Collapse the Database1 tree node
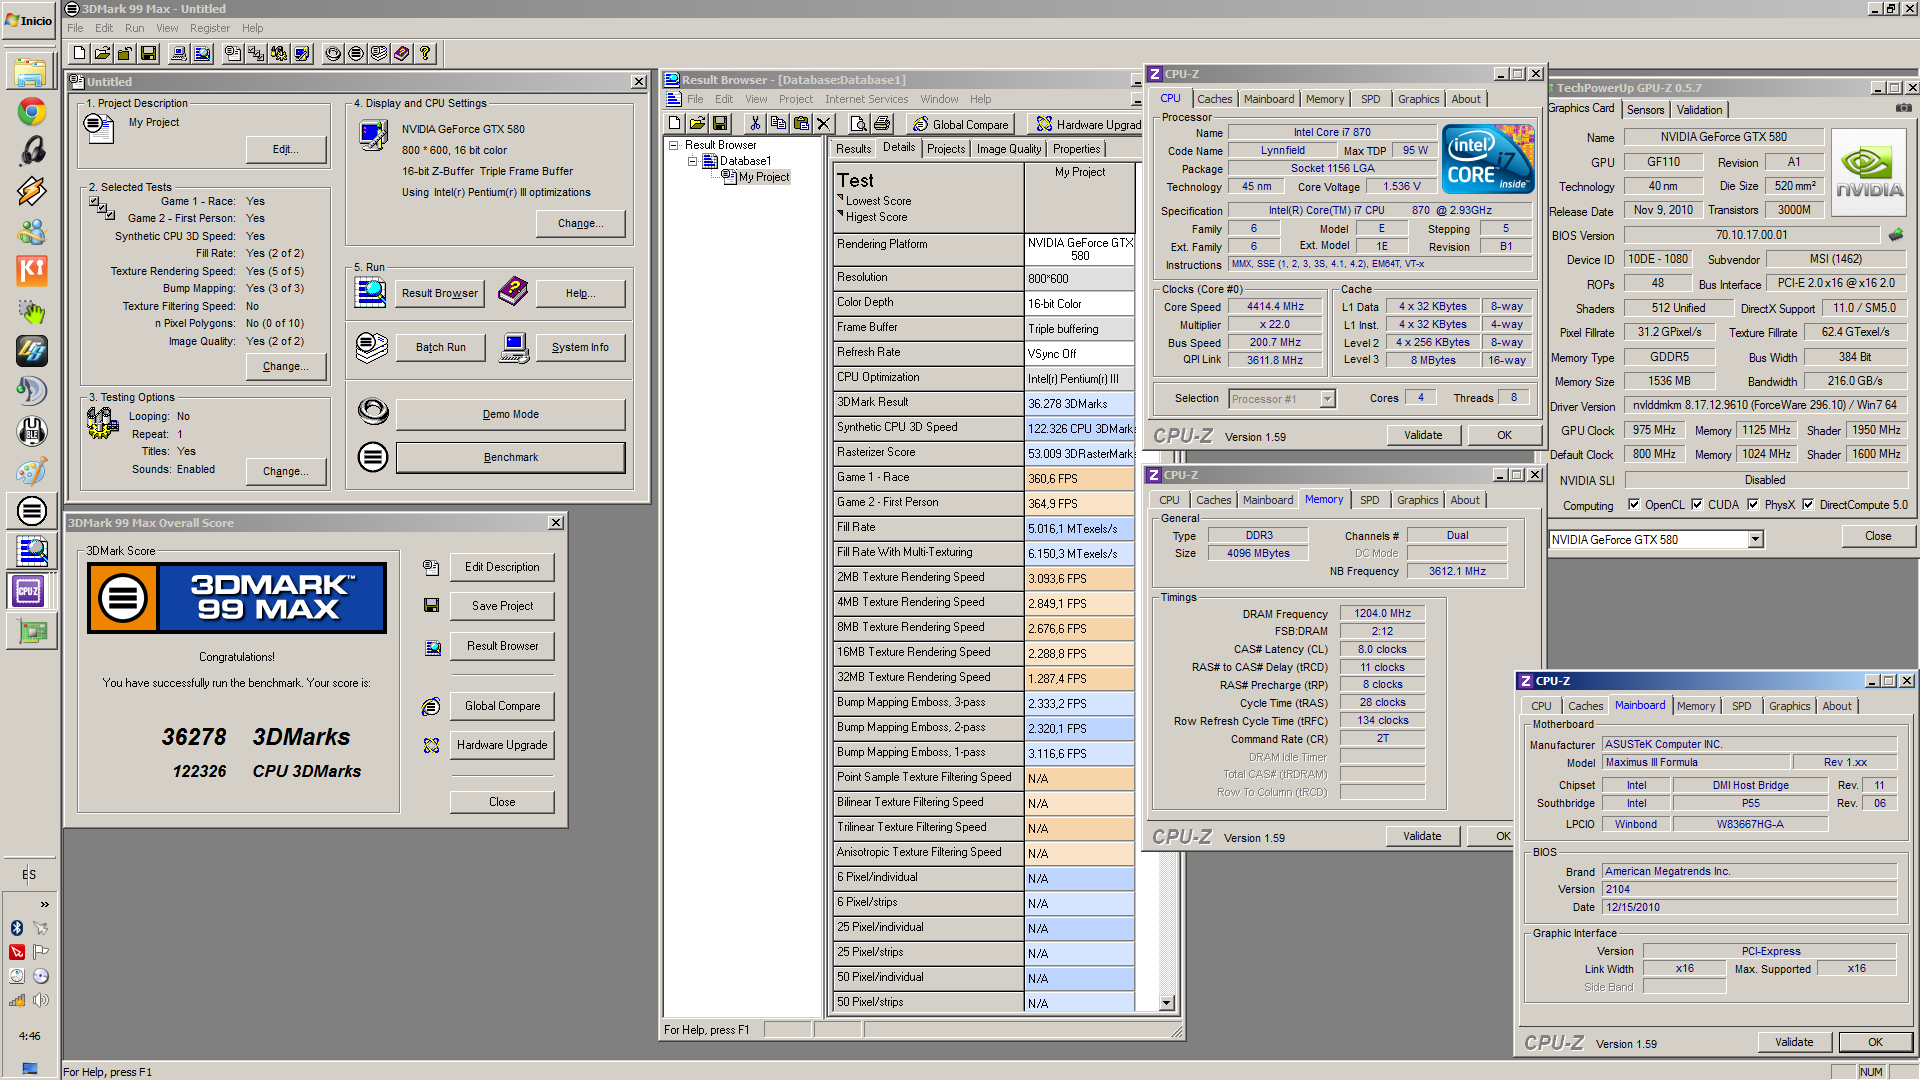 pyautogui.click(x=692, y=161)
